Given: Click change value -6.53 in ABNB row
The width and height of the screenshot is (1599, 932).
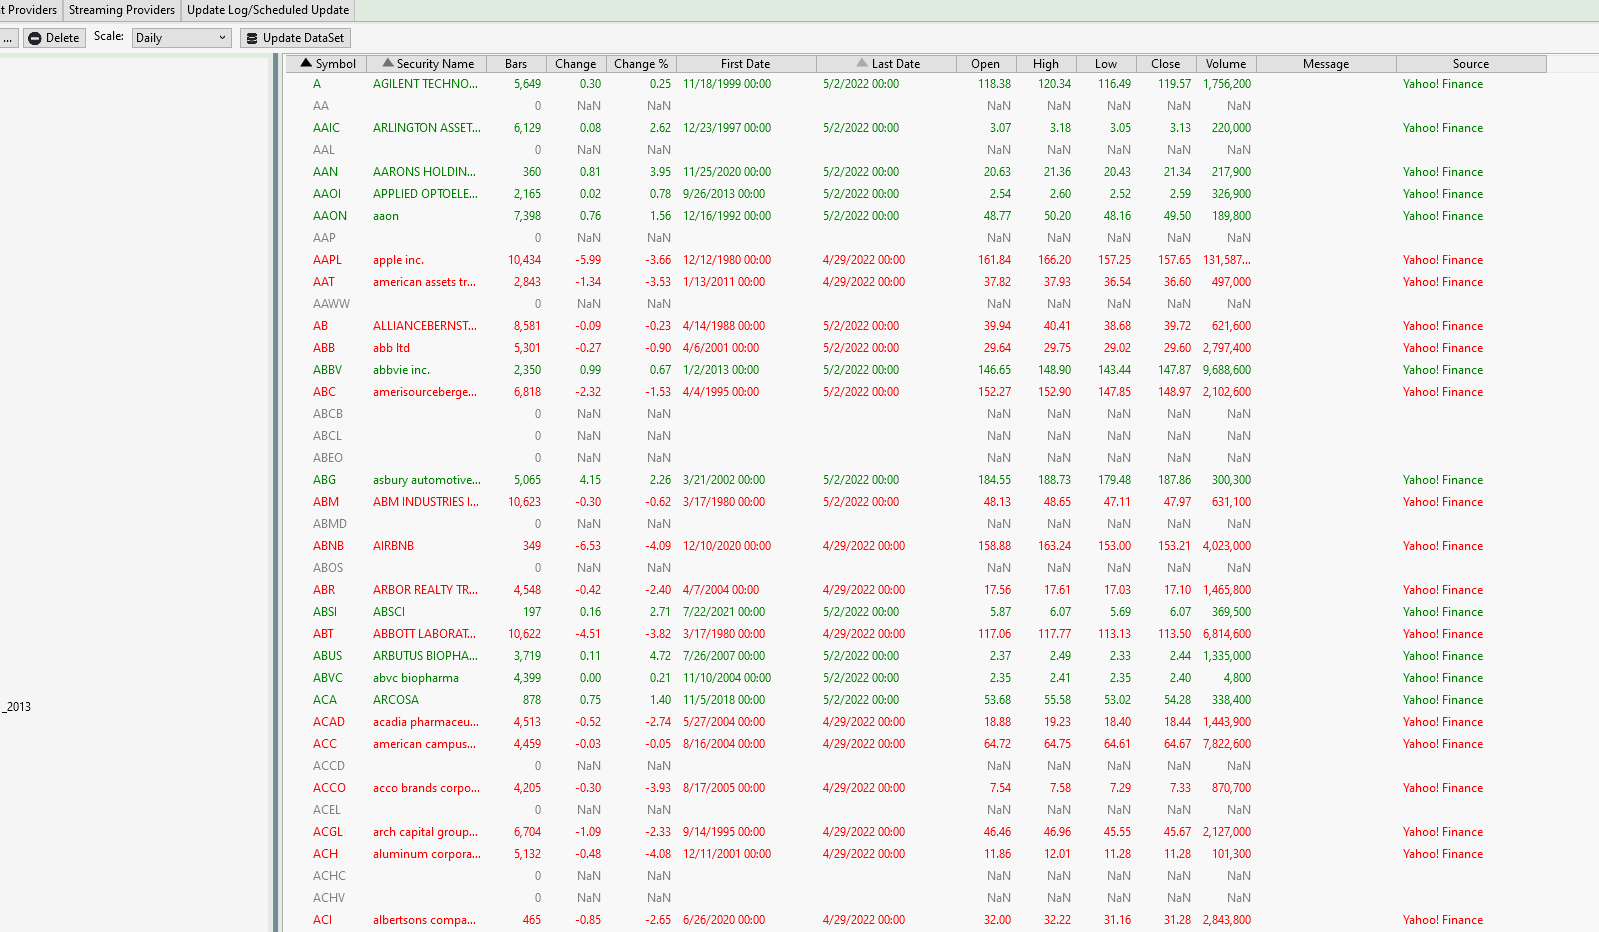Looking at the screenshot, I should 588,546.
